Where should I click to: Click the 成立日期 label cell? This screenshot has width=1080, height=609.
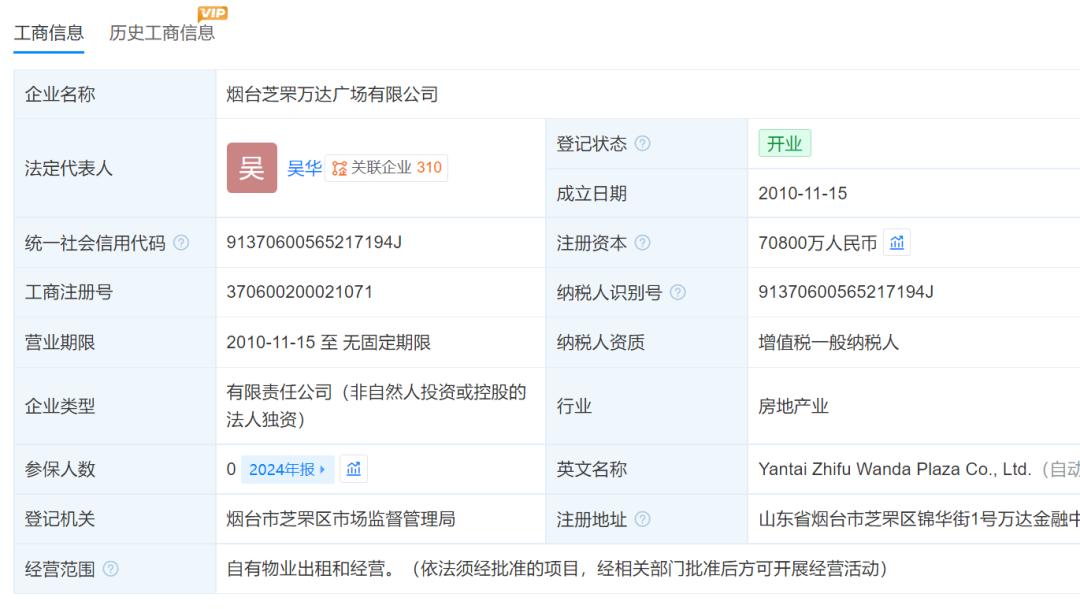pyautogui.click(x=646, y=193)
